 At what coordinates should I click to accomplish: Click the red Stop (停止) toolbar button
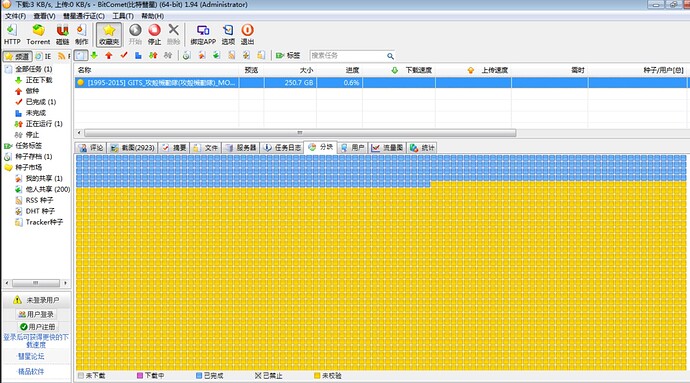(x=154, y=34)
